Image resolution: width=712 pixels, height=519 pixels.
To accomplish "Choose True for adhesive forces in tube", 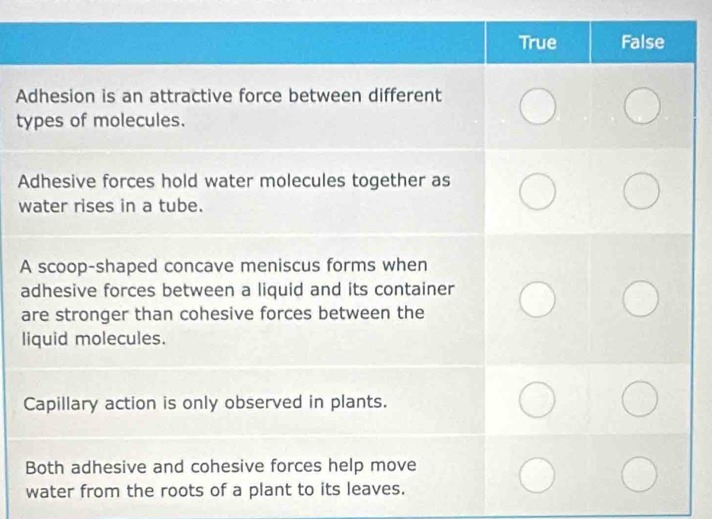I will click(x=538, y=192).
